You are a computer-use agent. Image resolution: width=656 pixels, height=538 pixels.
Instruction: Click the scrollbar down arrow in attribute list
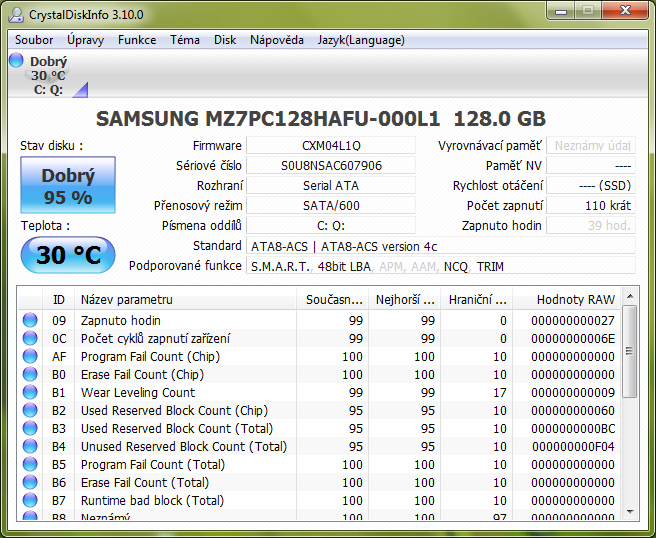pos(629,513)
